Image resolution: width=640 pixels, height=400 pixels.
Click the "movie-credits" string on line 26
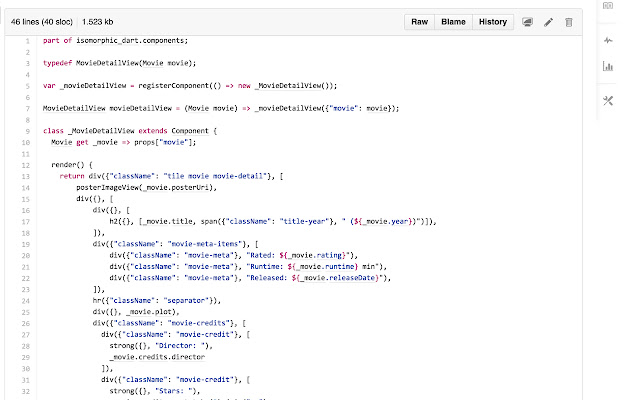point(198,323)
